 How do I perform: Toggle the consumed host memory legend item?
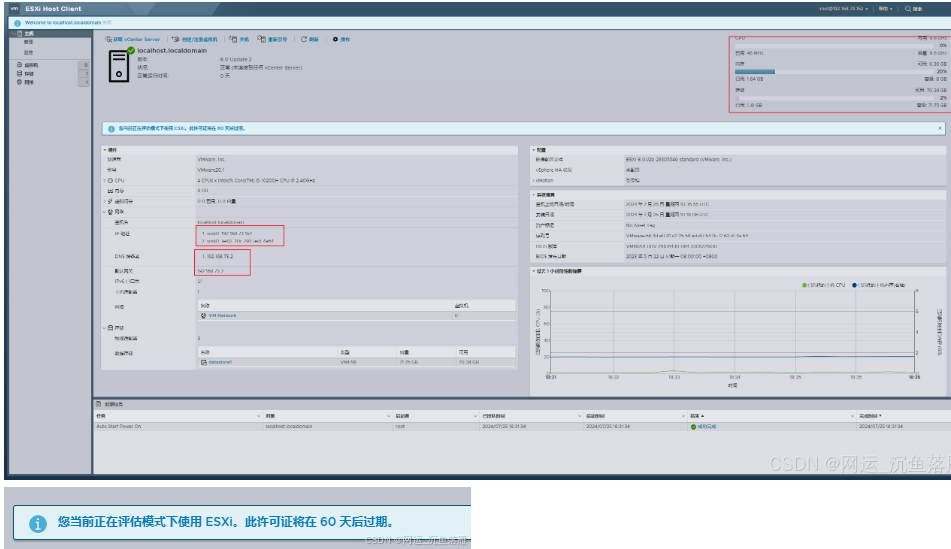coord(878,285)
